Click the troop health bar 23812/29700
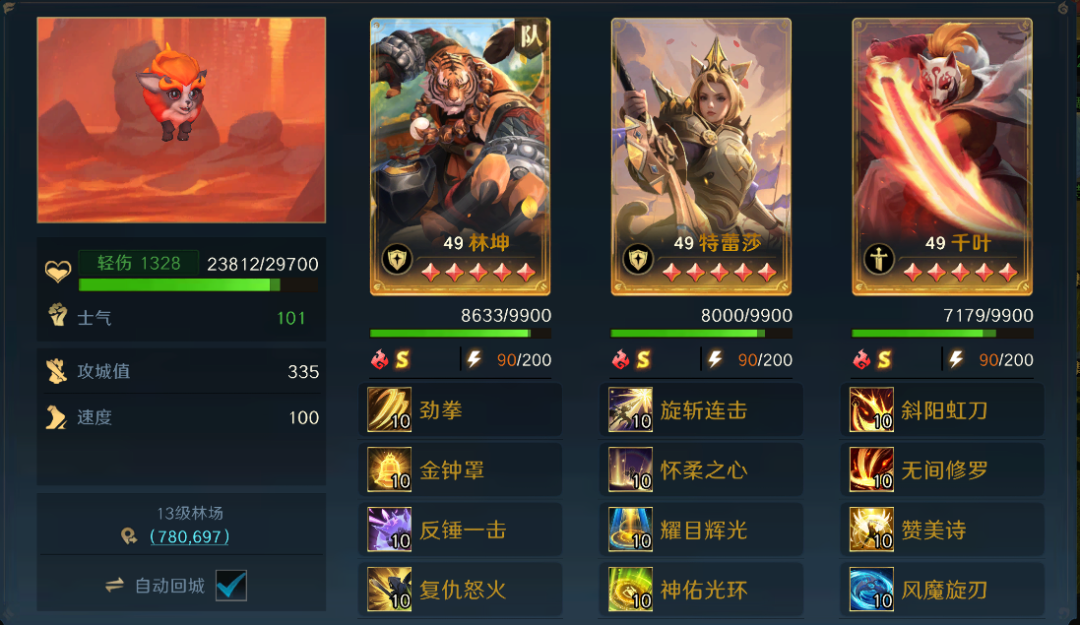Image resolution: width=1080 pixels, height=625 pixels. (x=198, y=285)
